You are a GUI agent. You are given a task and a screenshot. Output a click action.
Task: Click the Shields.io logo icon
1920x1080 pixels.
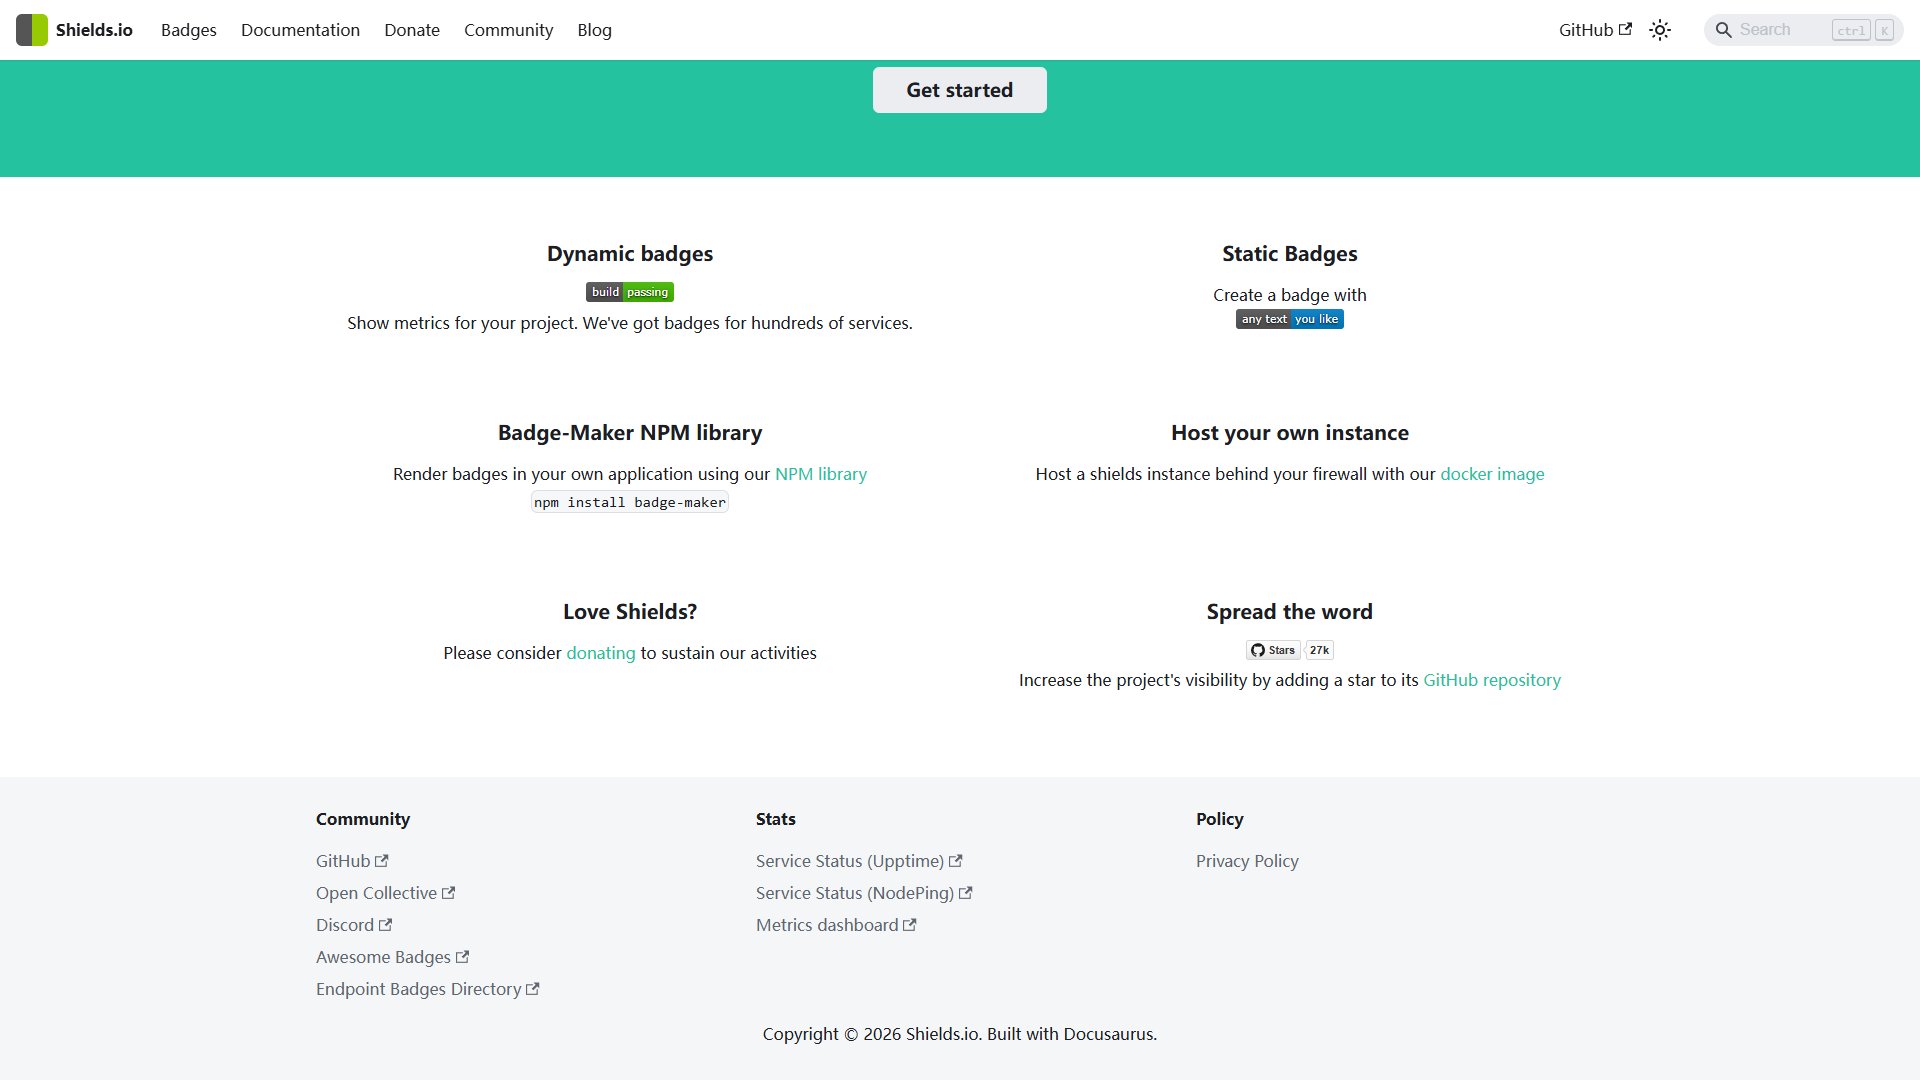pos(32,30)
